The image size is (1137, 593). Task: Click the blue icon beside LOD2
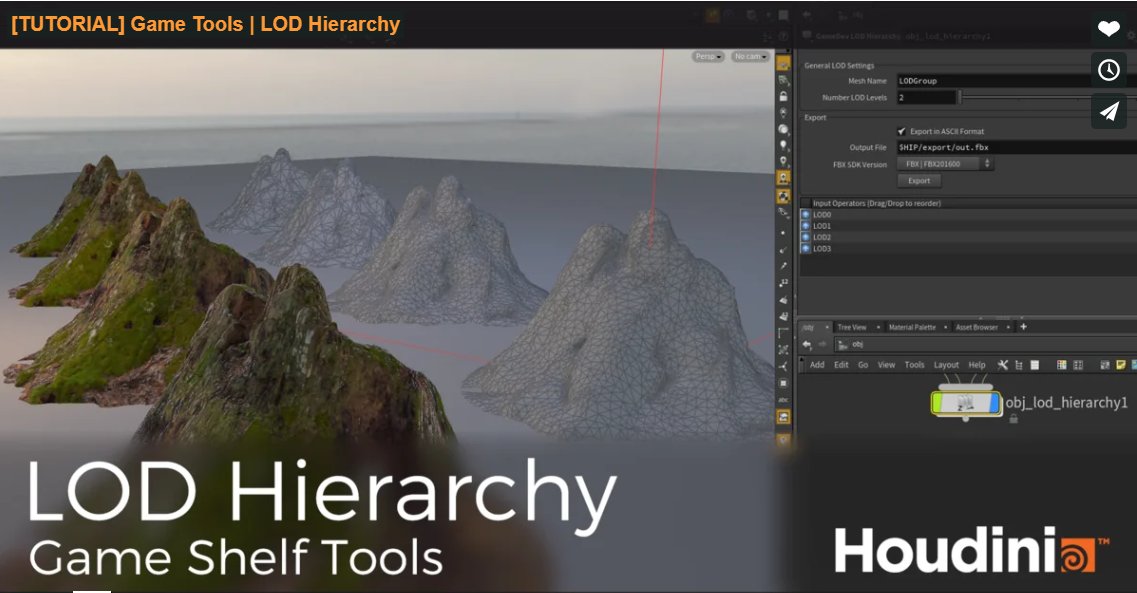pos(805,237)
